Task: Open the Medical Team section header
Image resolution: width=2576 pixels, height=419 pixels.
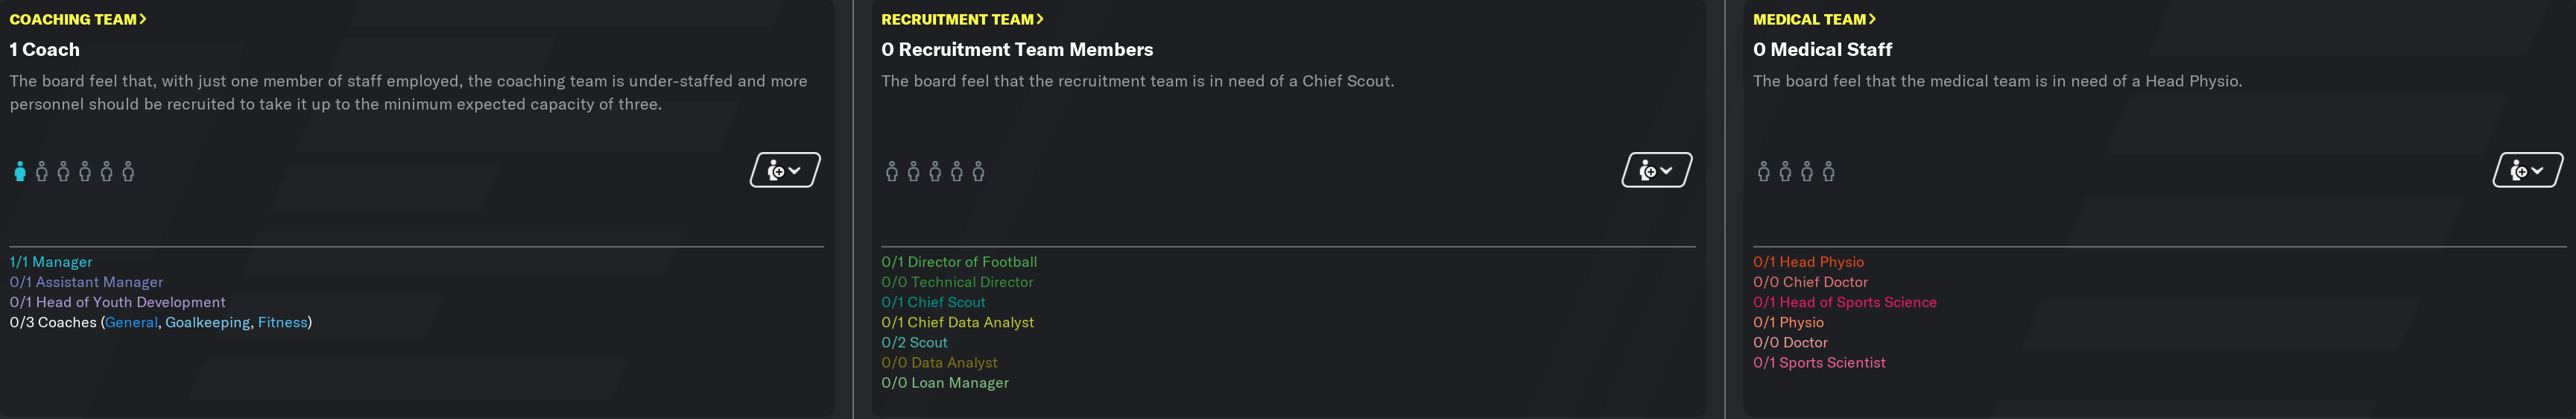Action: point(1814,19)
